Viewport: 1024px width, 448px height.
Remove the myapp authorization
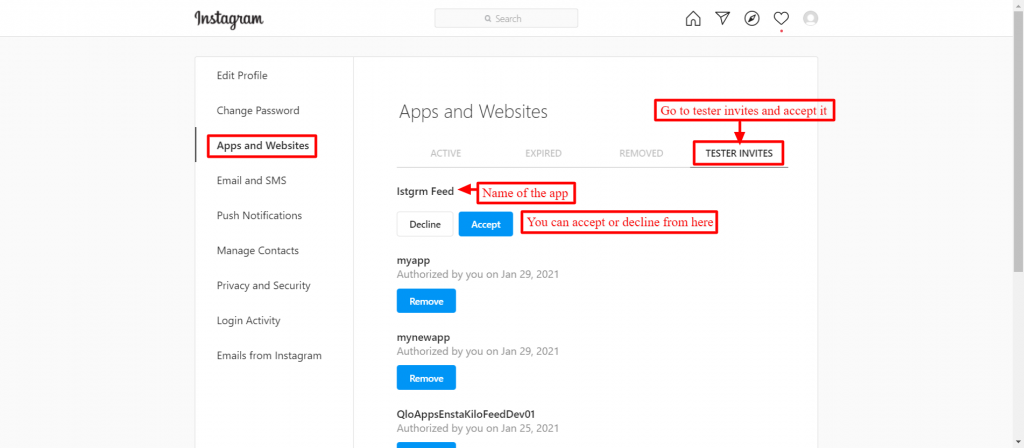click(x=426, y=301)
